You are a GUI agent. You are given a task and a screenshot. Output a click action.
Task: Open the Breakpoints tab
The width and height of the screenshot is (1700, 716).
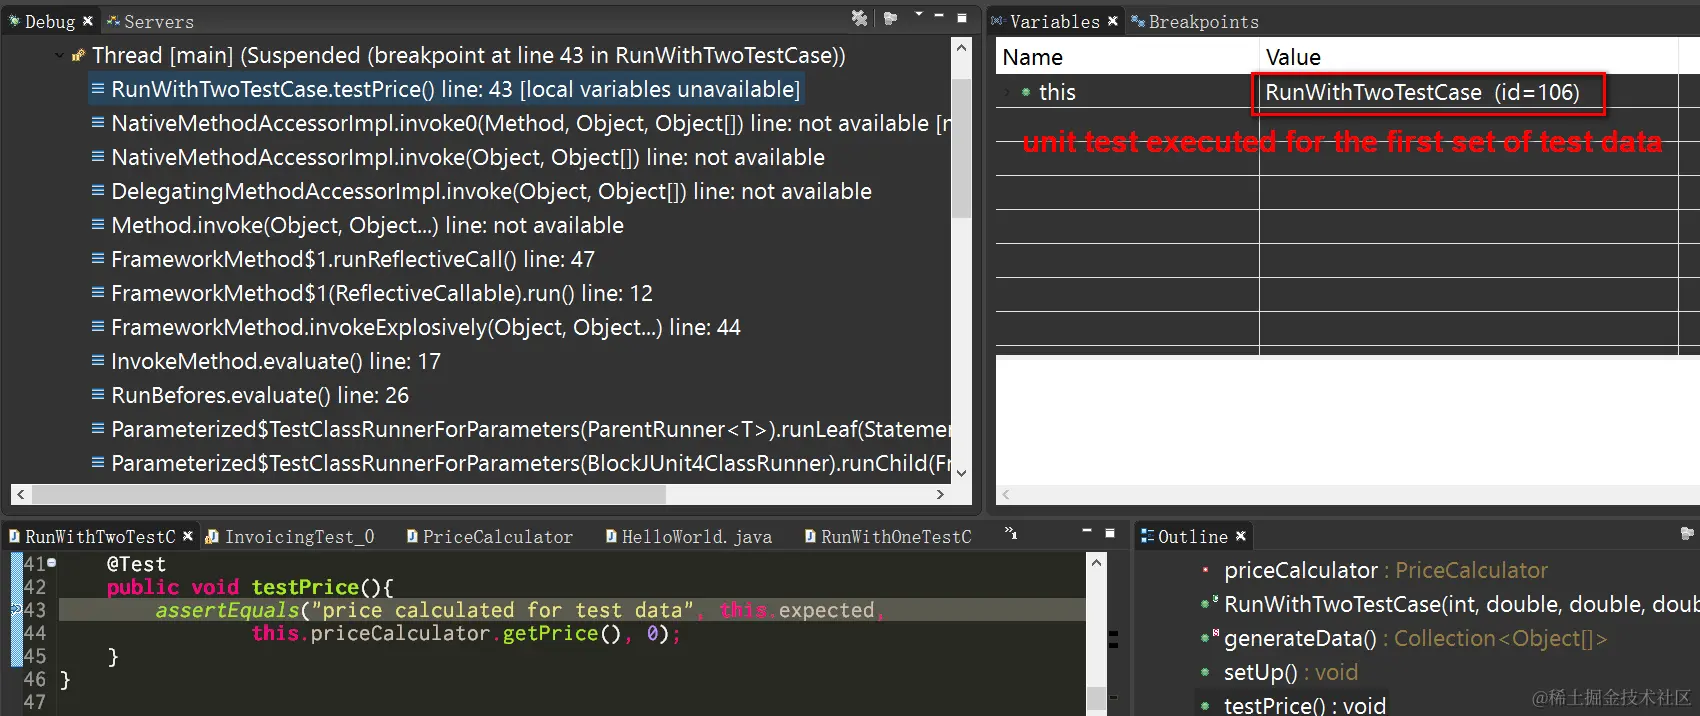(x=1195, y=21)
